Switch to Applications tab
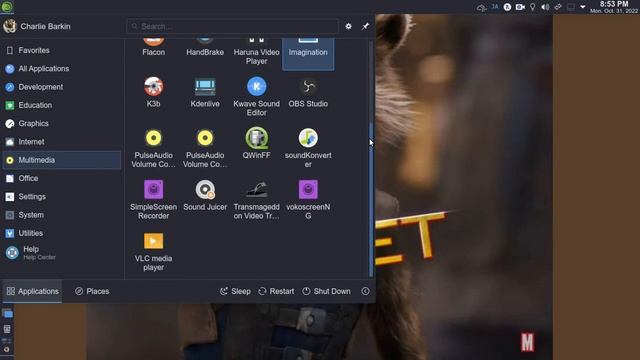Viewport: 640px width, 360px height. click(x=33, y=291)
